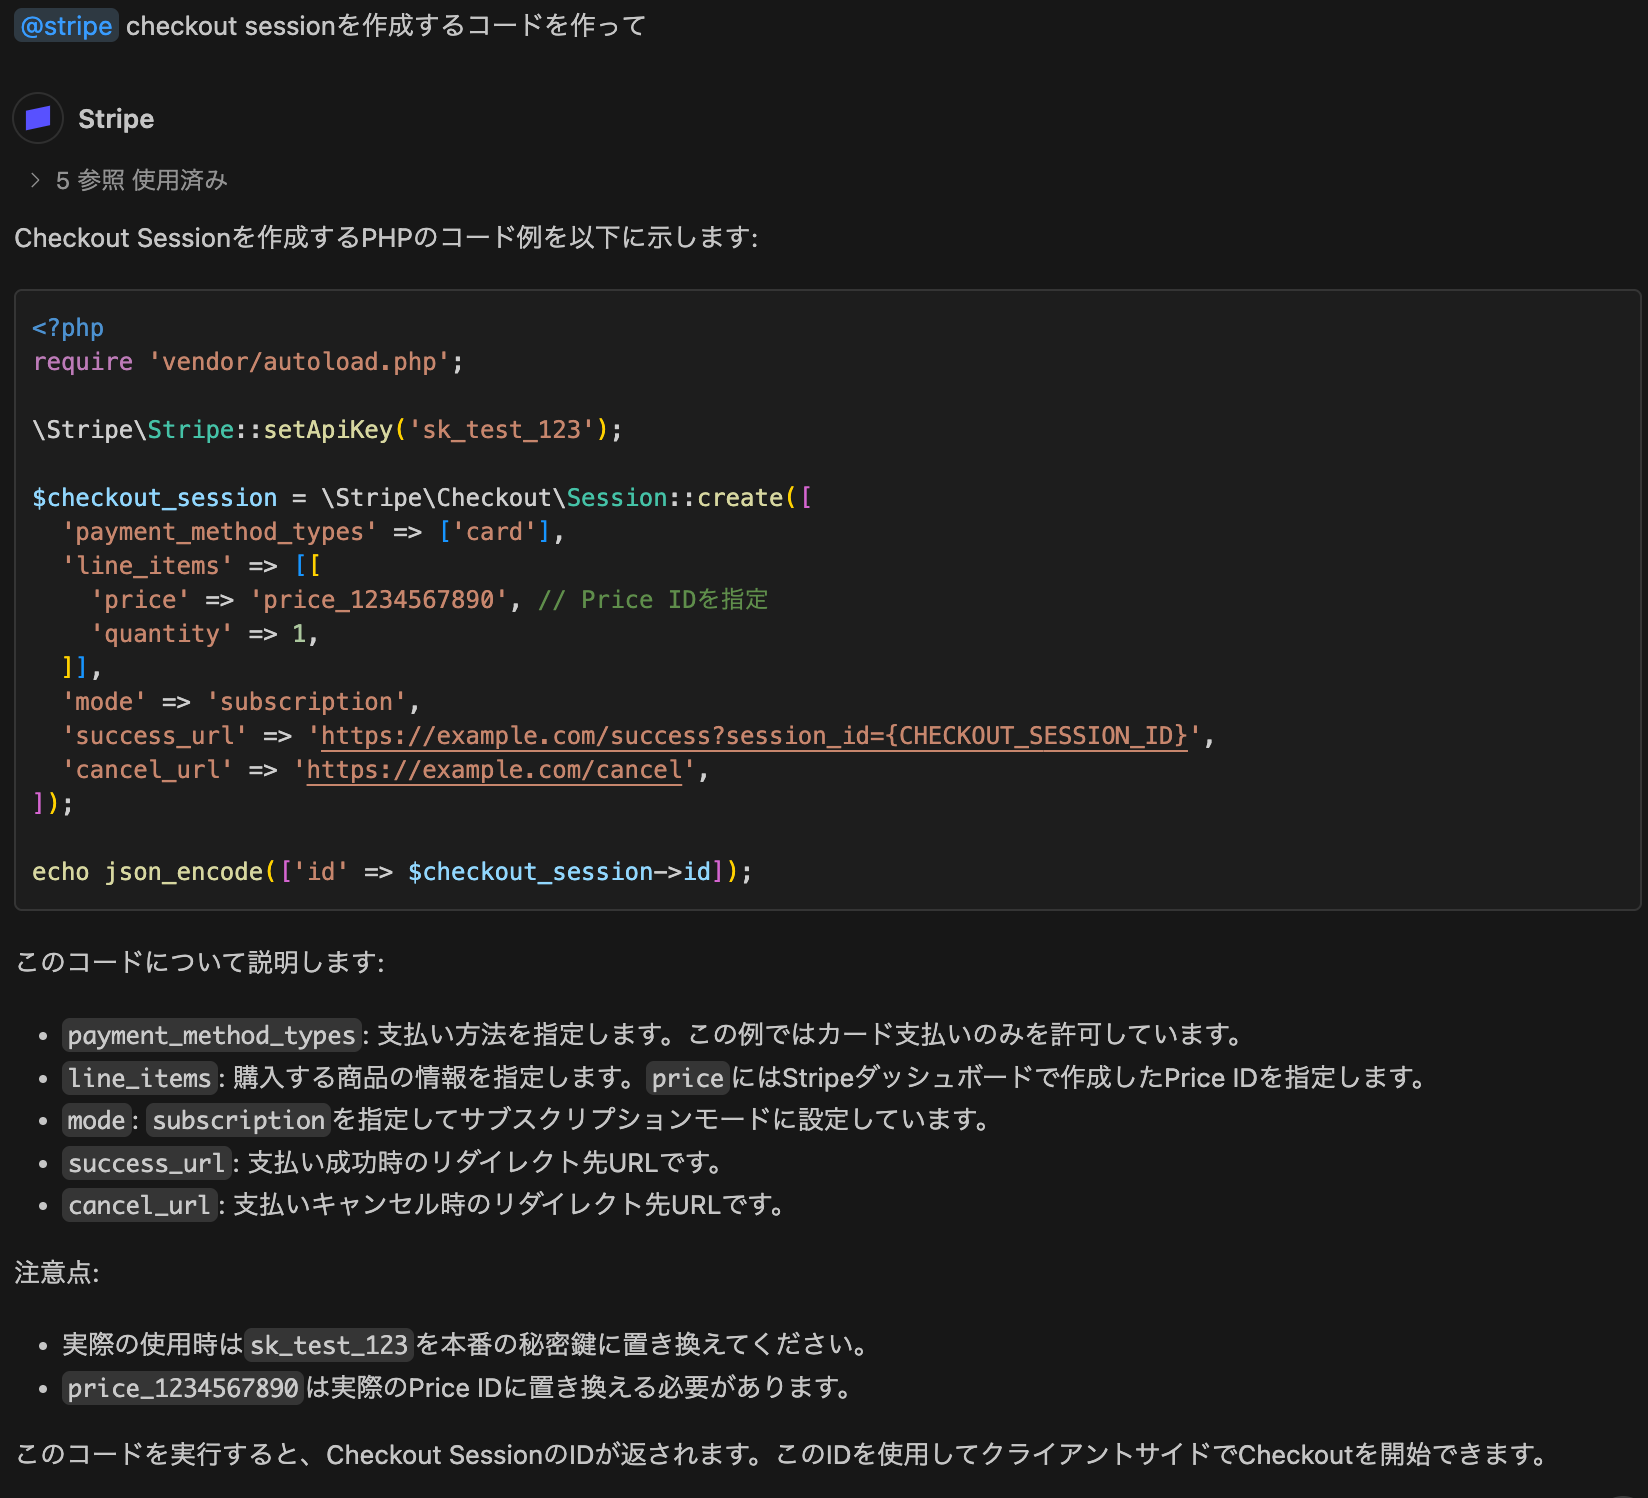
Task: Click the mode inline code chip
Action: click(96, 1120)
